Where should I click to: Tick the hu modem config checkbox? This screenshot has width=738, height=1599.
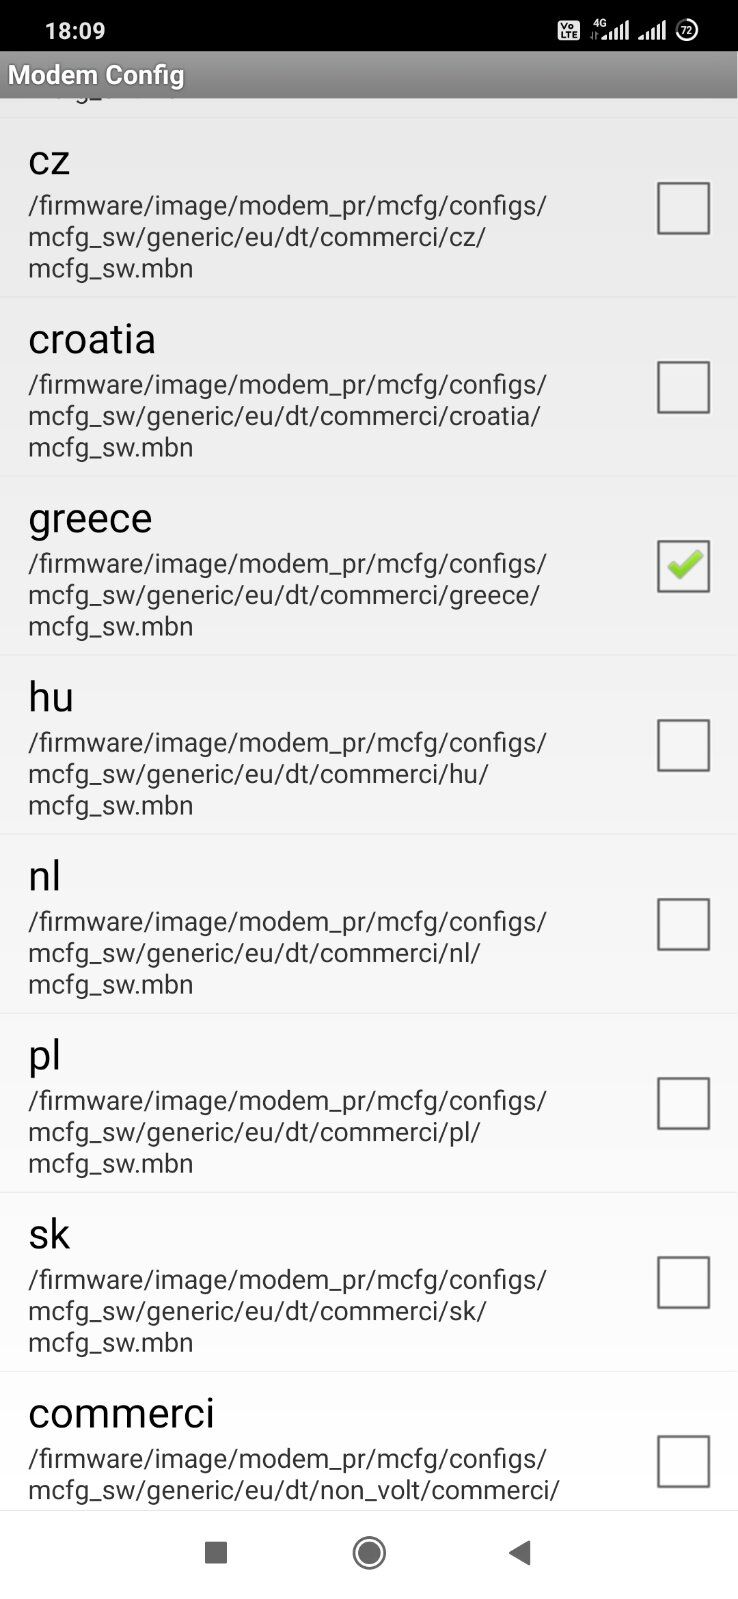click(683, 745)
